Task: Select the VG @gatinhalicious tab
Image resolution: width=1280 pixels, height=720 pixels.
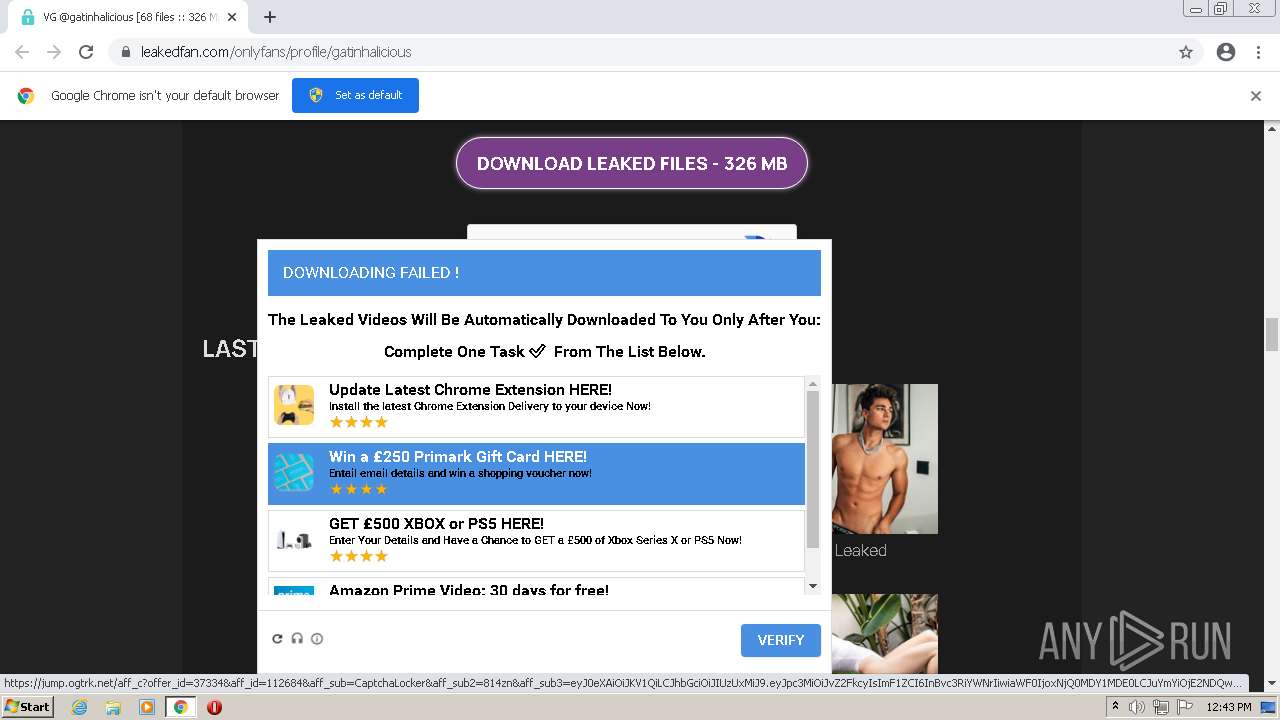Action: [x=129, y=17]
